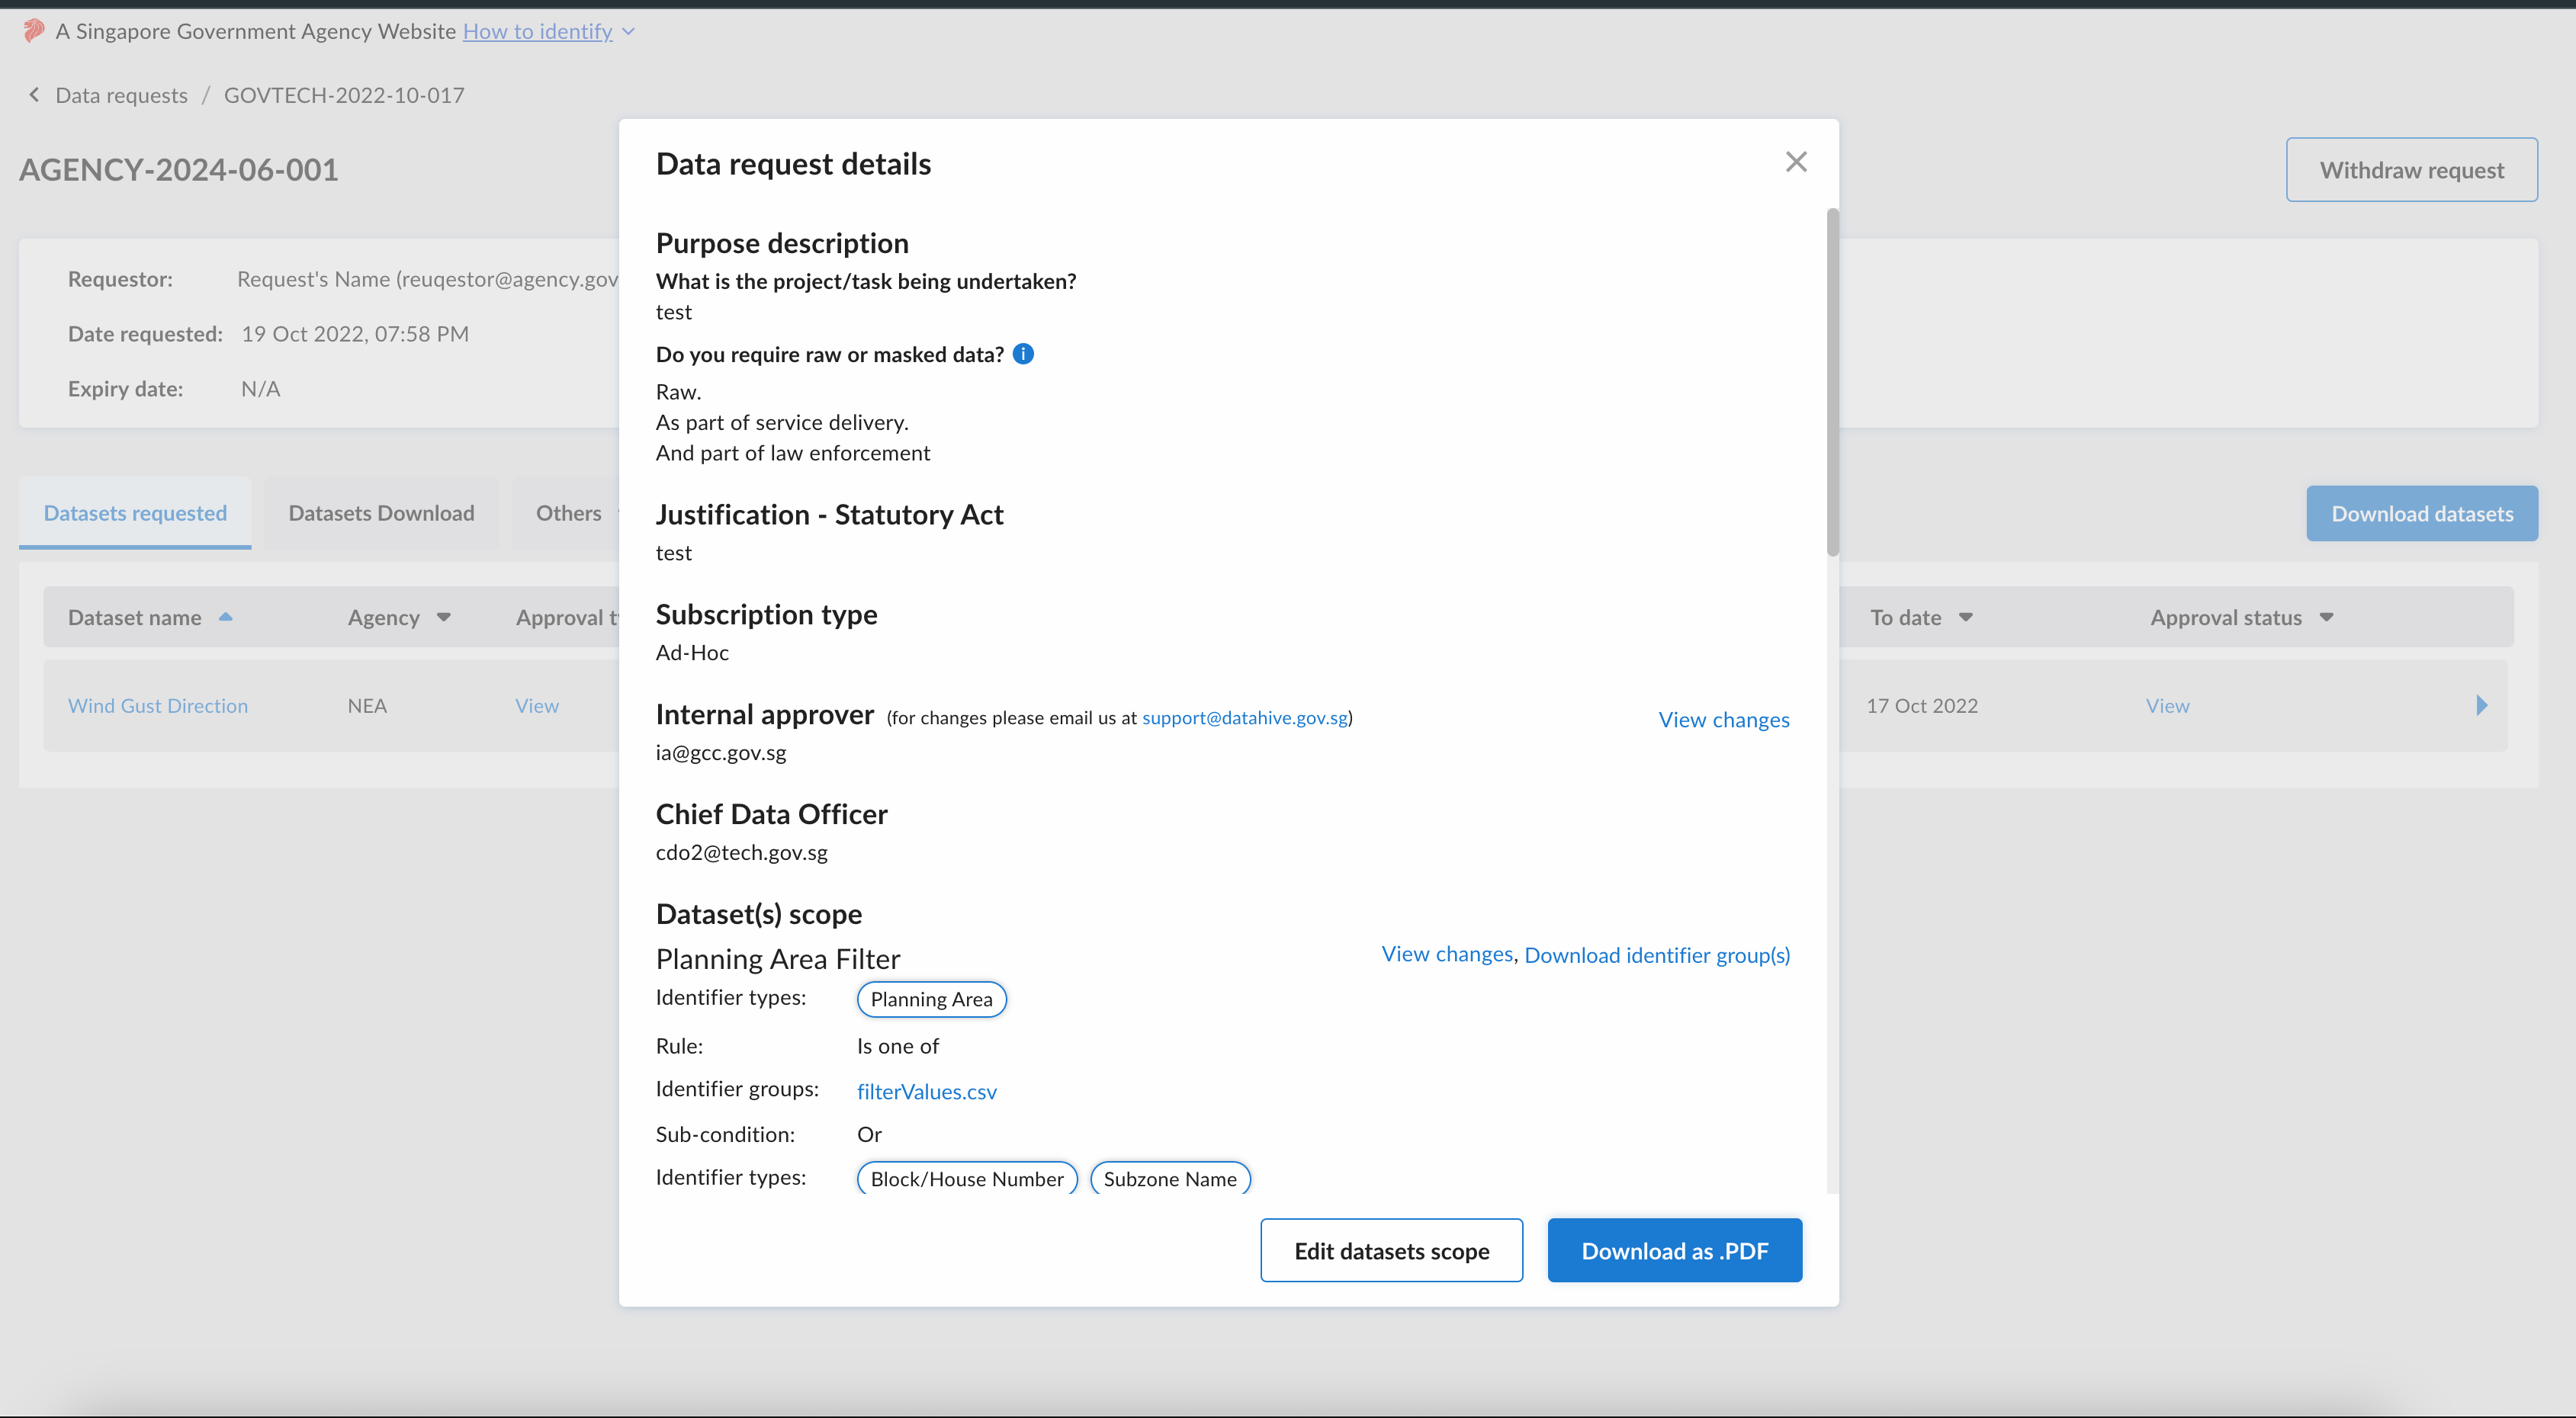Open the support@datahive.gov.sg email link
This screenshot has width=2576, height=1418.
pyautogui.click(x=1245, y=718)
